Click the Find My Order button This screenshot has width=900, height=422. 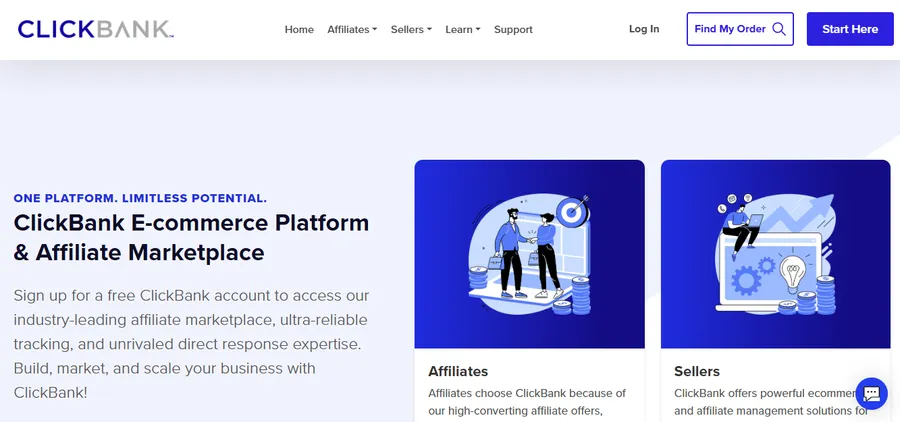[x=740, y=29]
